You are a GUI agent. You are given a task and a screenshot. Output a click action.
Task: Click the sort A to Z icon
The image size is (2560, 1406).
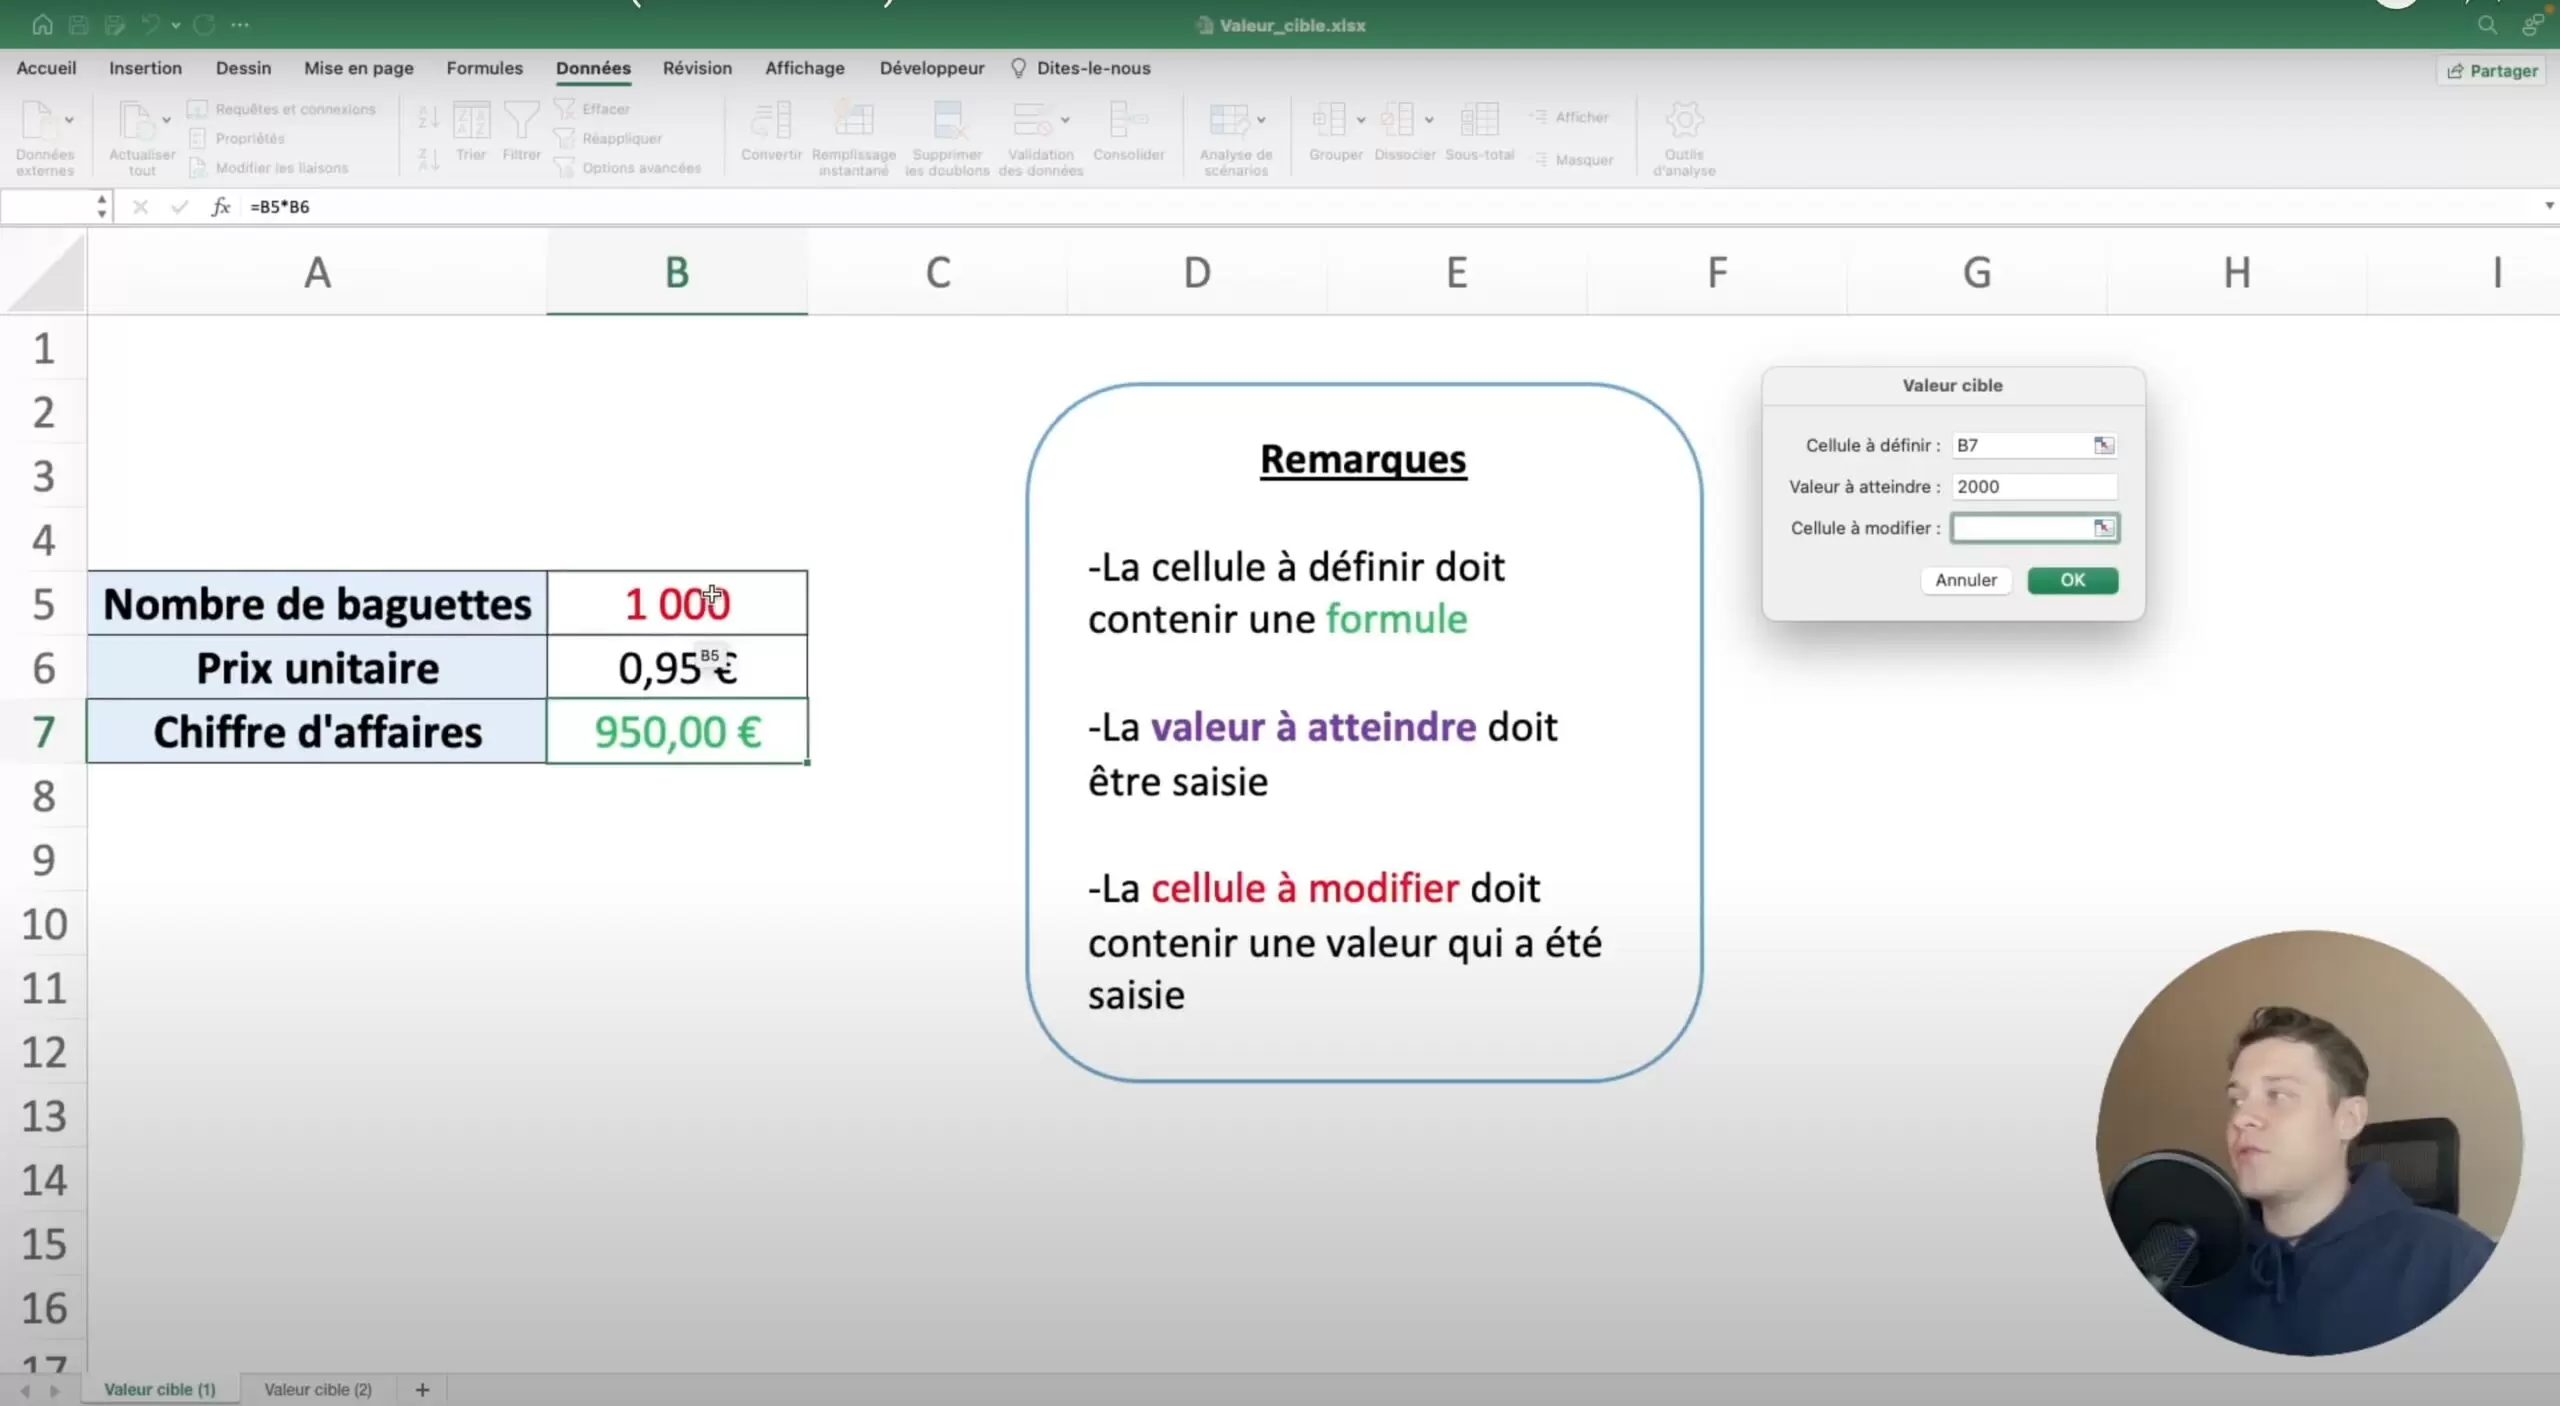(428, 118)
